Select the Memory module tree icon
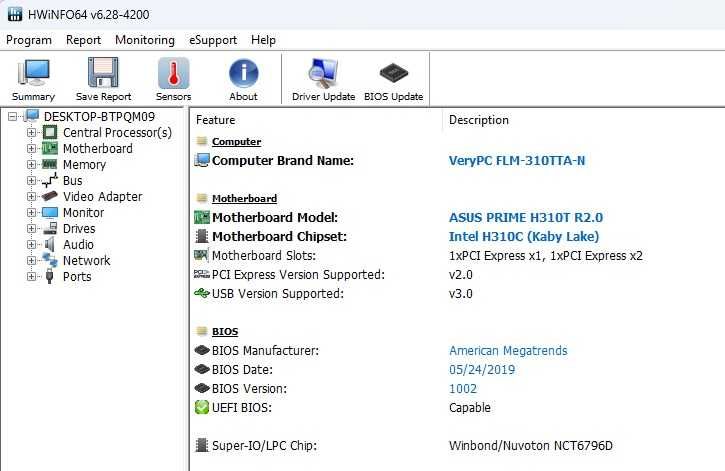The image size is (725, 471). point(49,164)
